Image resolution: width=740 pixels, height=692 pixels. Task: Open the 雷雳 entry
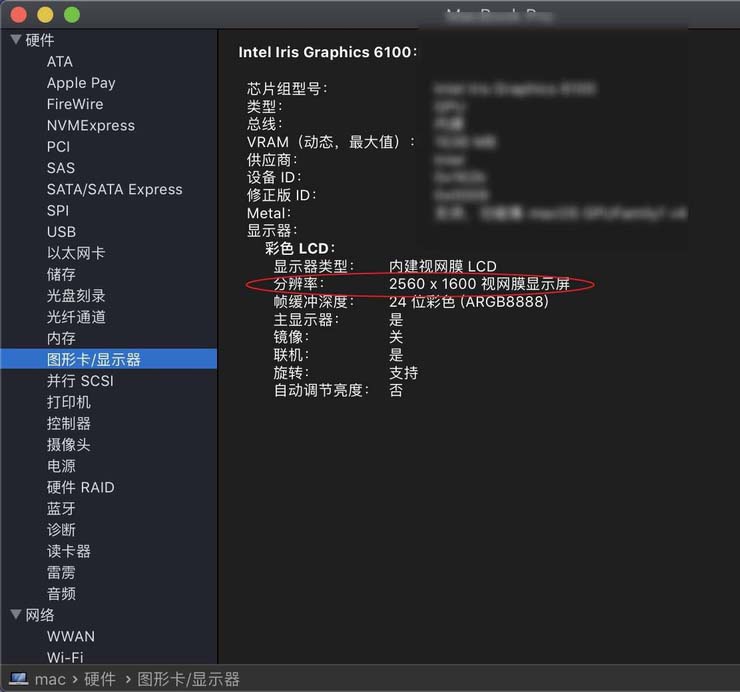pyautogui.click(x=61, y=573)
